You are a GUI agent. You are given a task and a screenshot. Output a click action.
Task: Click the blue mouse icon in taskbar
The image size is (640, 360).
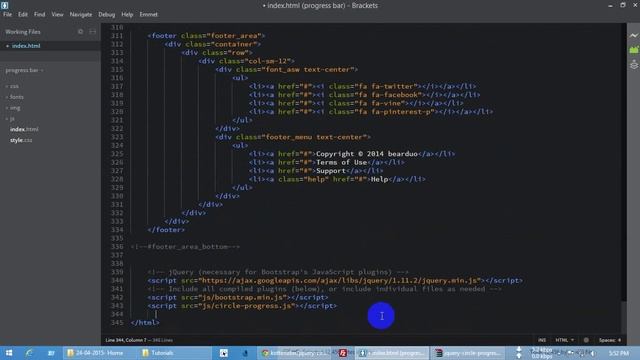click(x=245, y=353)
